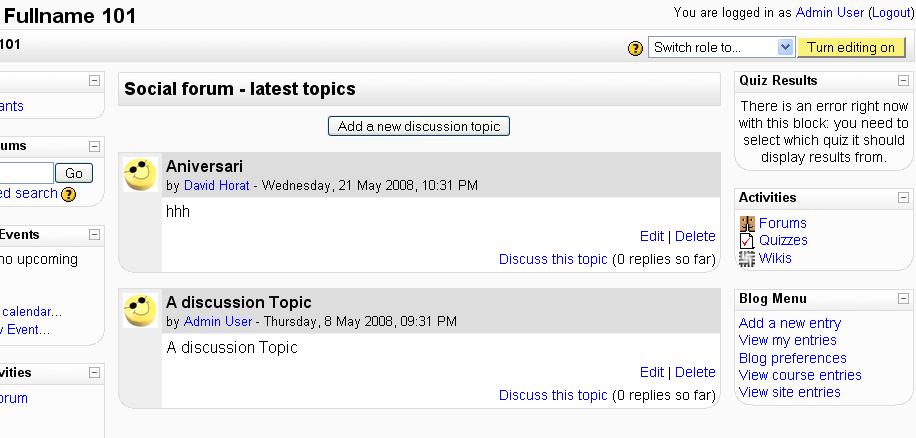Screen dimensions: 916x438
Task: Delete the A discussion Topic post
Action: (695, 373)
